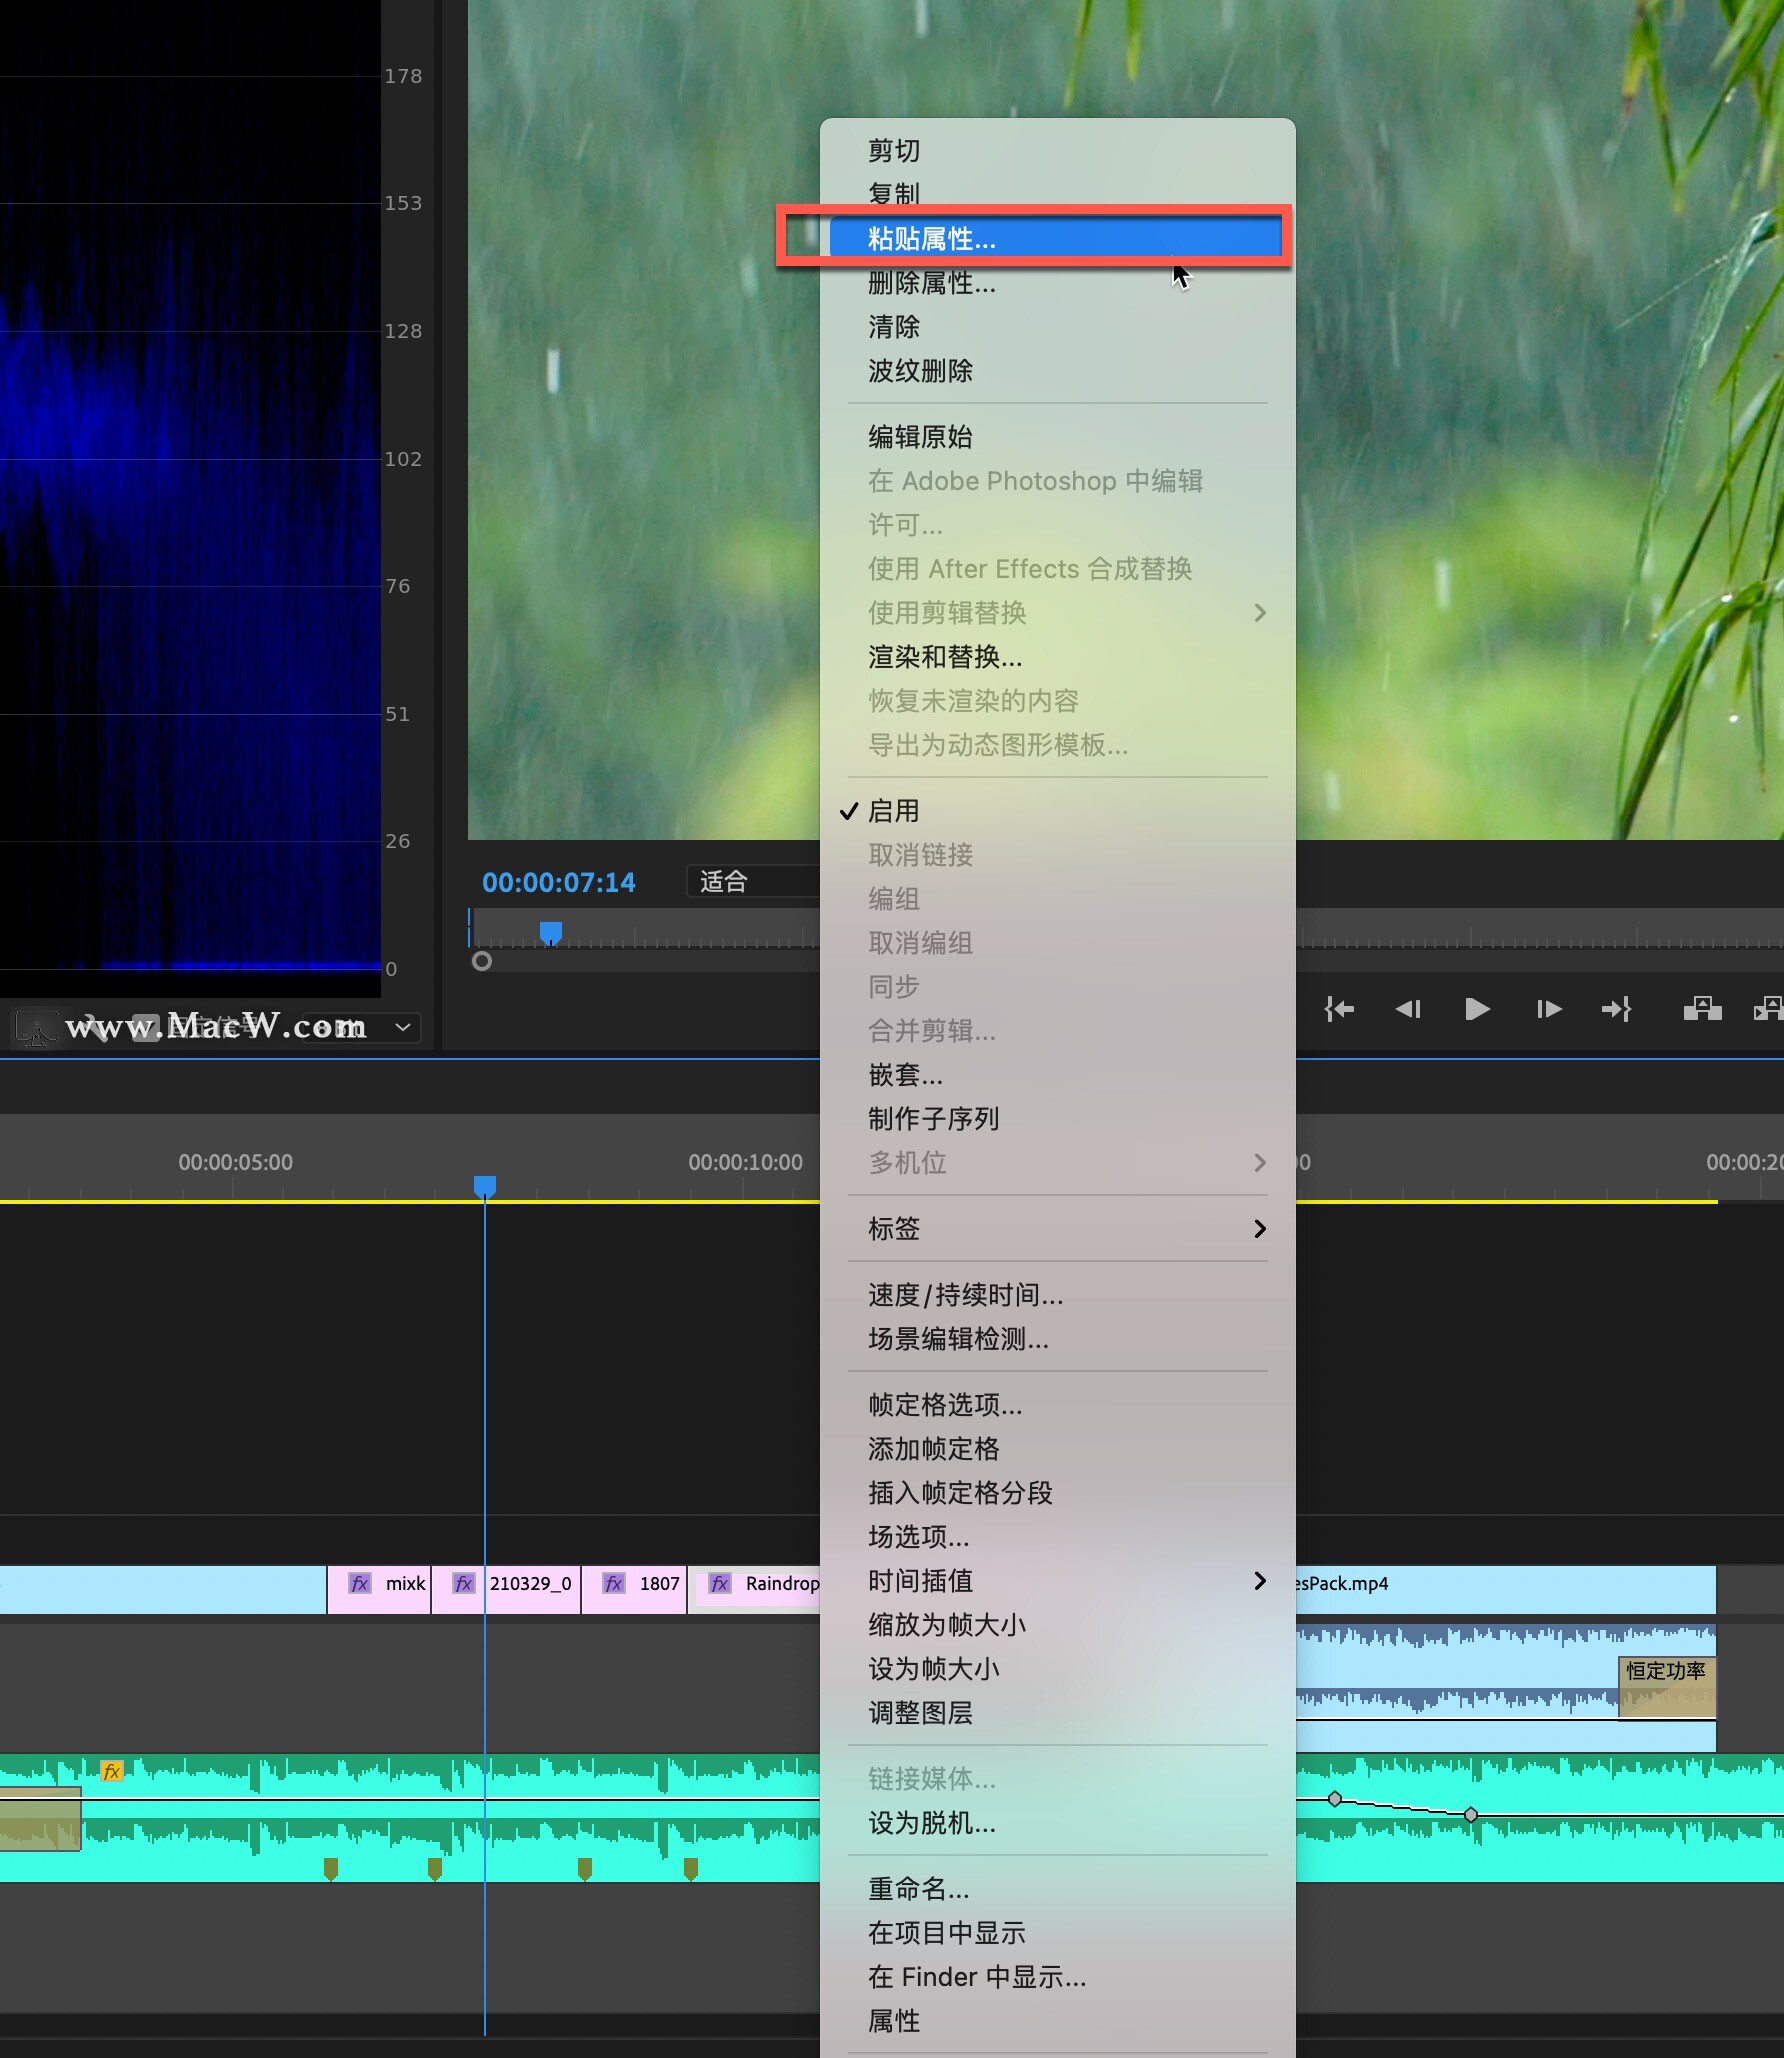Click fx badge on the Raindrop clip

coord(720,1583)
